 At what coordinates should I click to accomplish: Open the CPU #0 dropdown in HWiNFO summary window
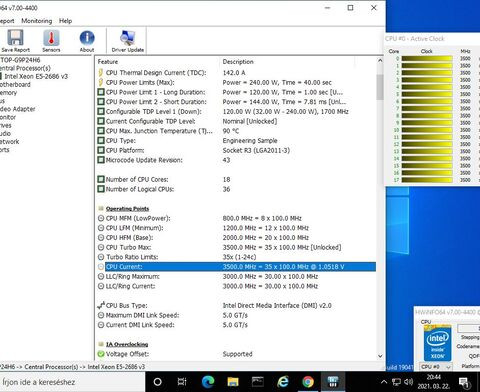[435, 367]
